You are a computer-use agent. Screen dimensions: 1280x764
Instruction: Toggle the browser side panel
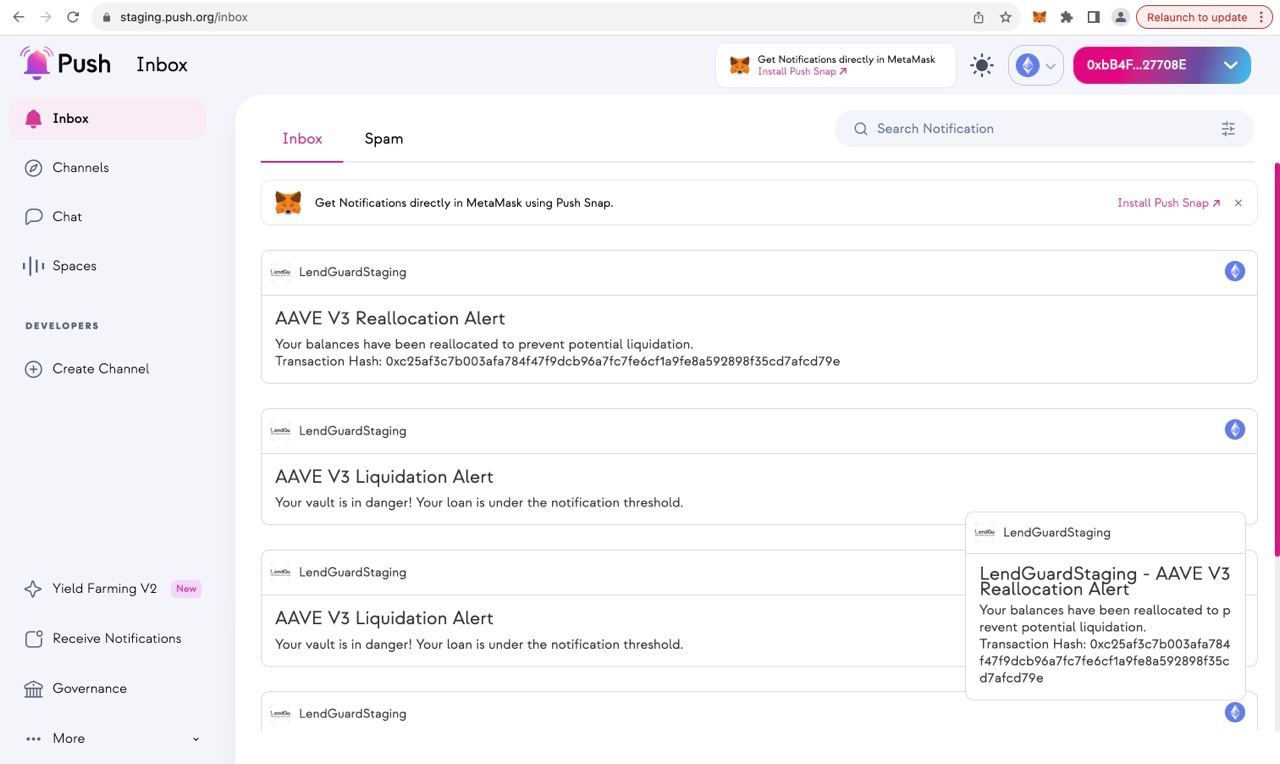point(1093,17)
